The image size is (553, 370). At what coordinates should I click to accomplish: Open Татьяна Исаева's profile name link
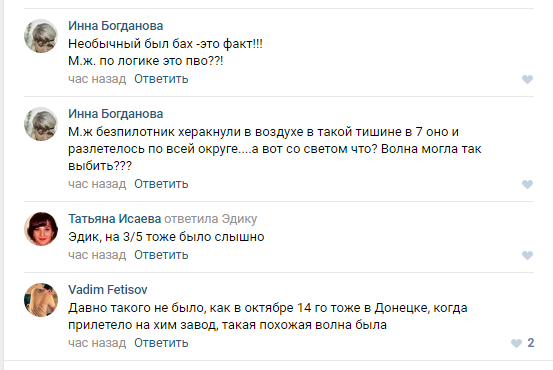(x=115, y=219)
